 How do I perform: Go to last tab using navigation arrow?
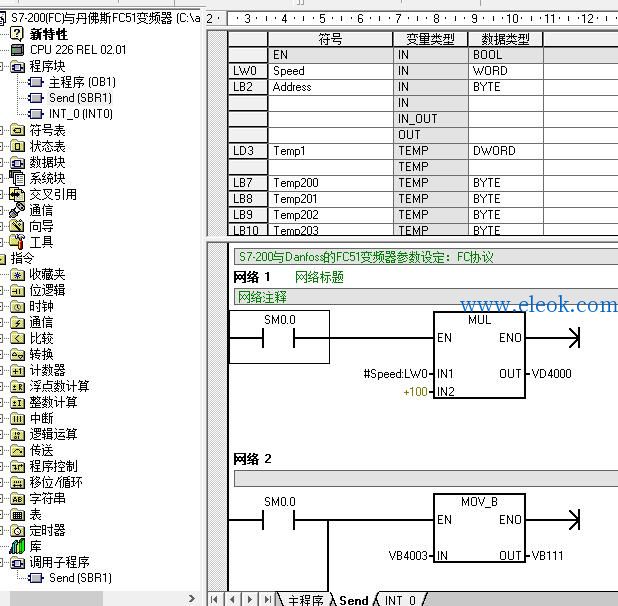click(268, 599)
